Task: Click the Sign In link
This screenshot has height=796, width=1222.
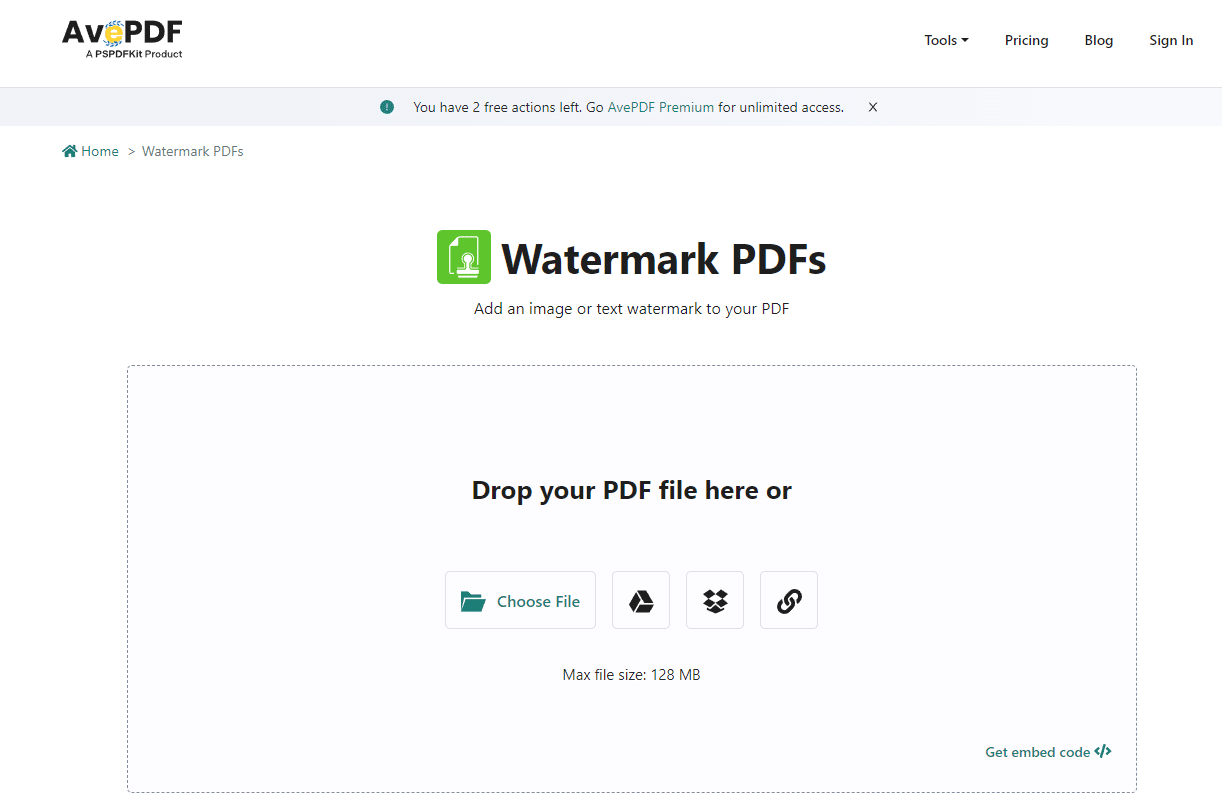Action: click(1171, 40)
